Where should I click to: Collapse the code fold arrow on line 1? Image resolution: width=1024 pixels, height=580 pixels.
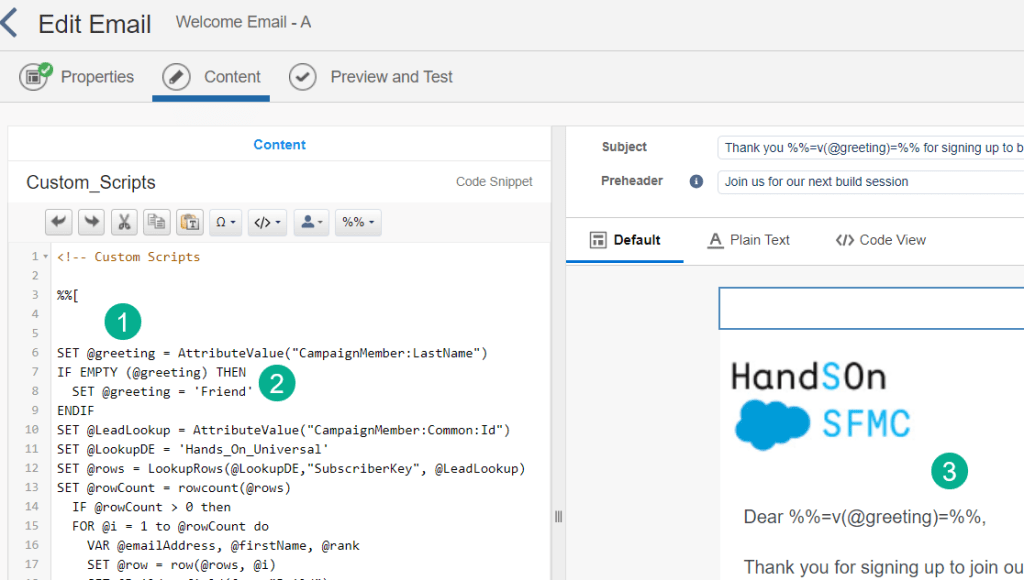pyautogui.click(x=47, y=257)
